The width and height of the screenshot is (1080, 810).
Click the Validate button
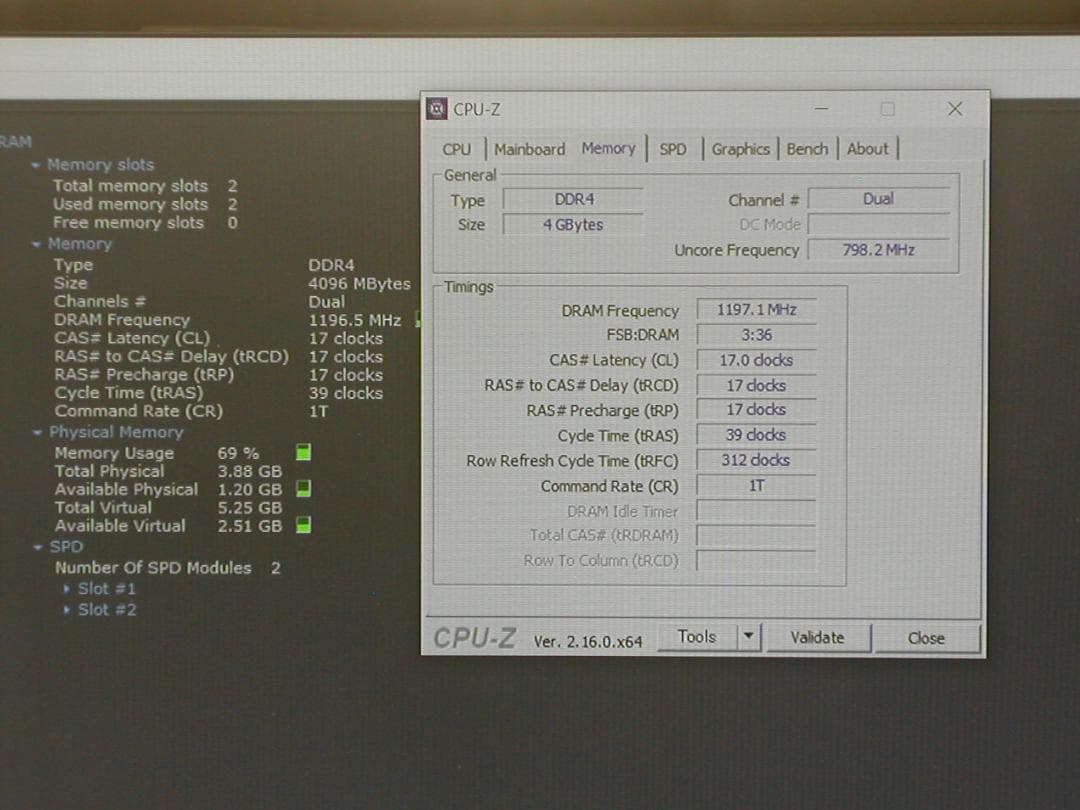[819, 637]
